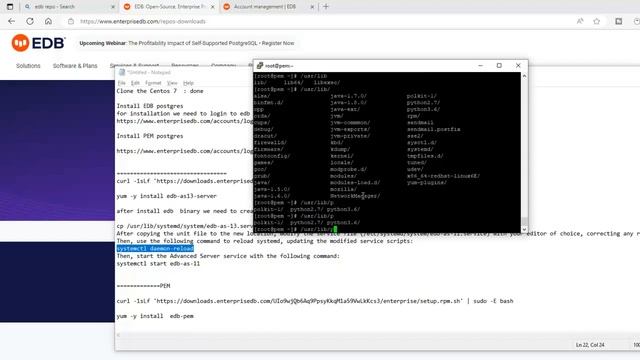
Task: Click the PEM curl command line in Notepad
Action: pos(315,301)
